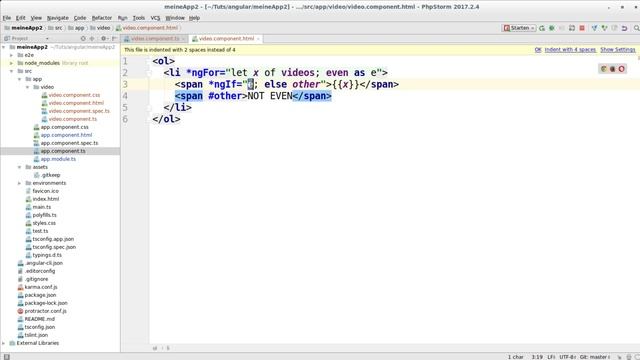Select app.component.html in project tree
Image resolution: width=640 pixels, height=360 pixels.
pos(66,135)
